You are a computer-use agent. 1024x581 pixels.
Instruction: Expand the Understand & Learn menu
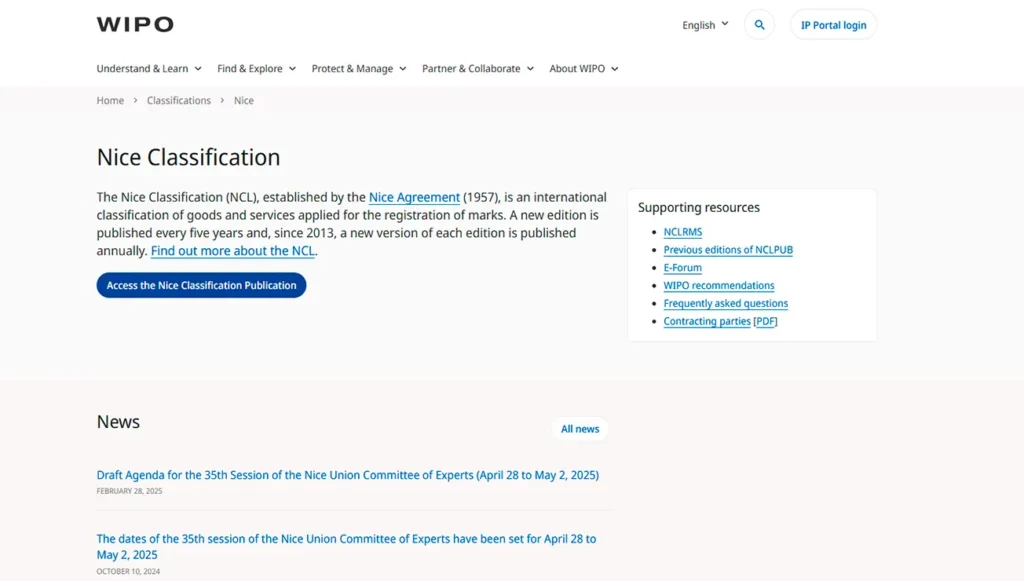(149, 69)
